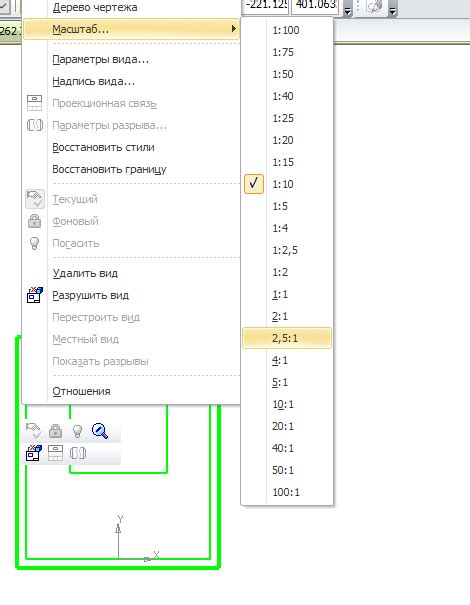Image resolution: width=470 pixels, height=605 pixels.
Task: Expand the Масштаб submenu arrow
Action: point(233,29)
